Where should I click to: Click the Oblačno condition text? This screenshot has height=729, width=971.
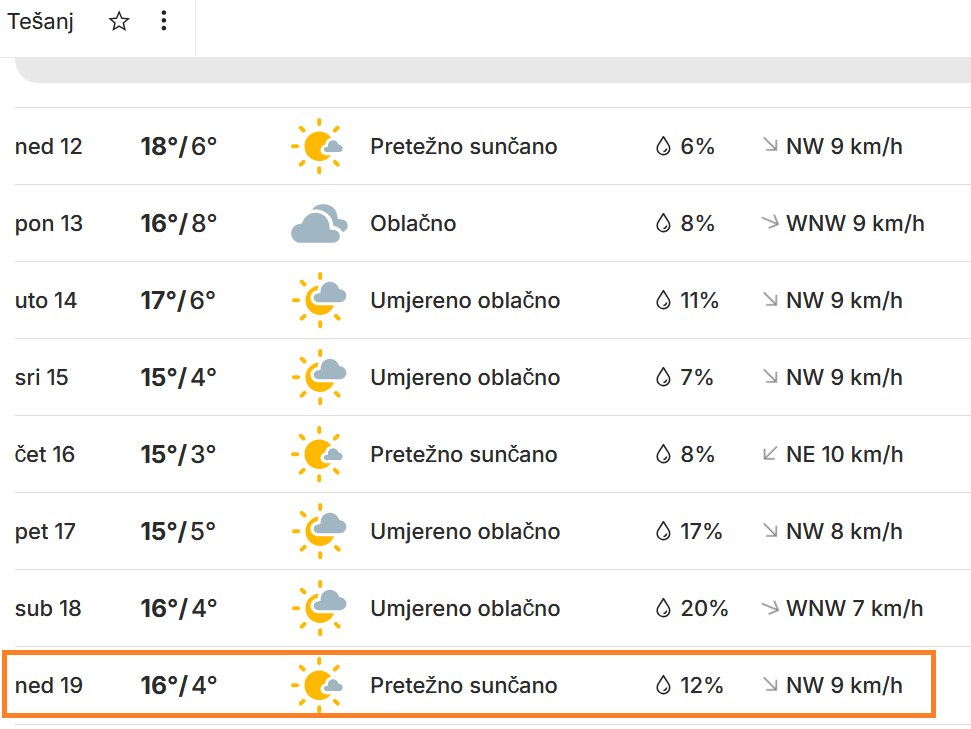(413, 224)
